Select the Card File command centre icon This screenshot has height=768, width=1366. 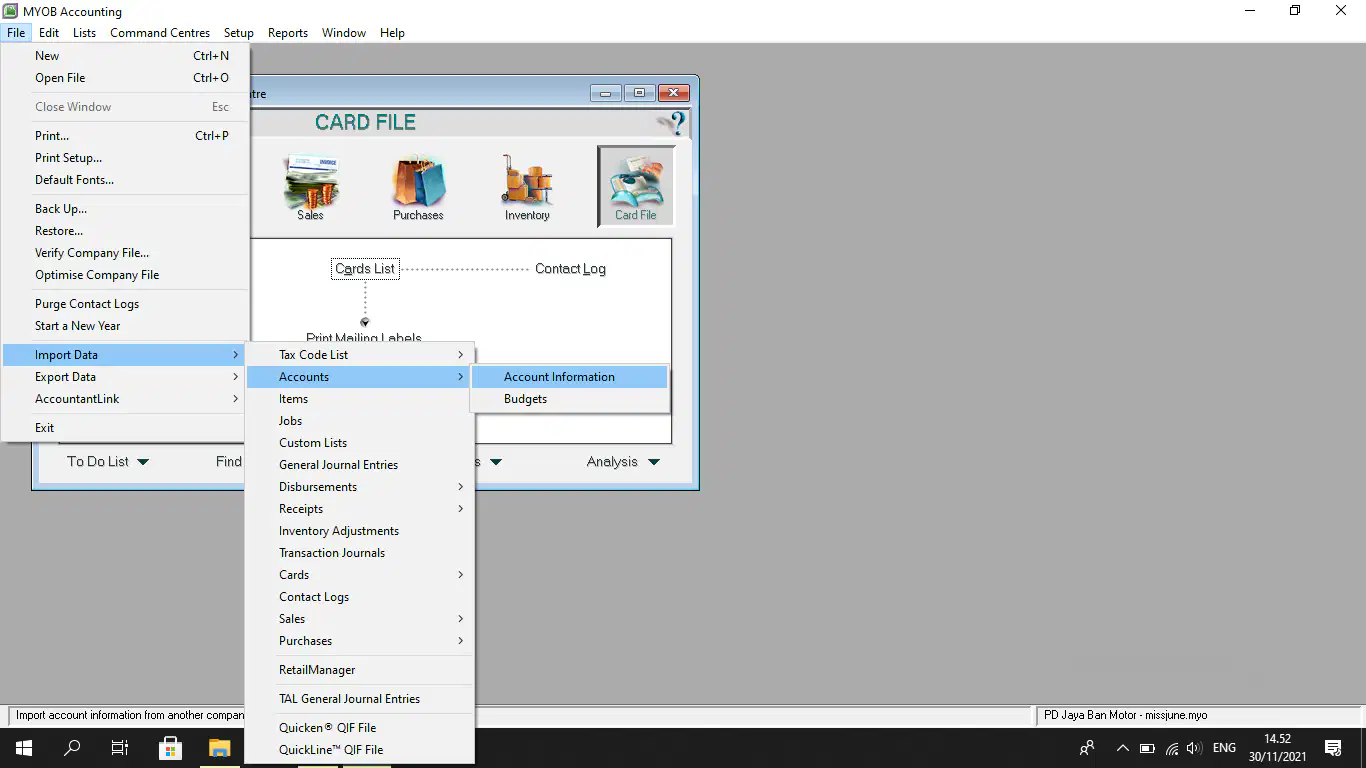tap(636, 187)
